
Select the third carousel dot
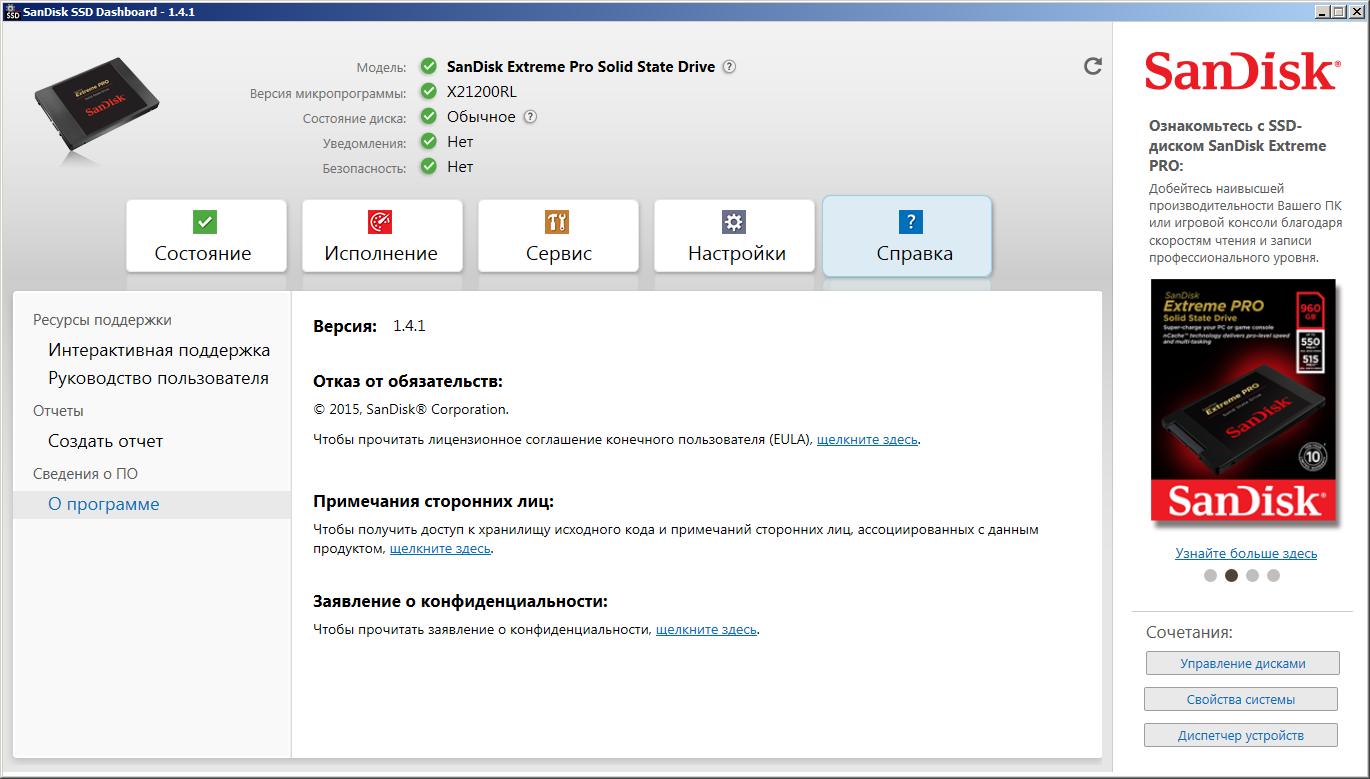click(x=1252, y=575)
